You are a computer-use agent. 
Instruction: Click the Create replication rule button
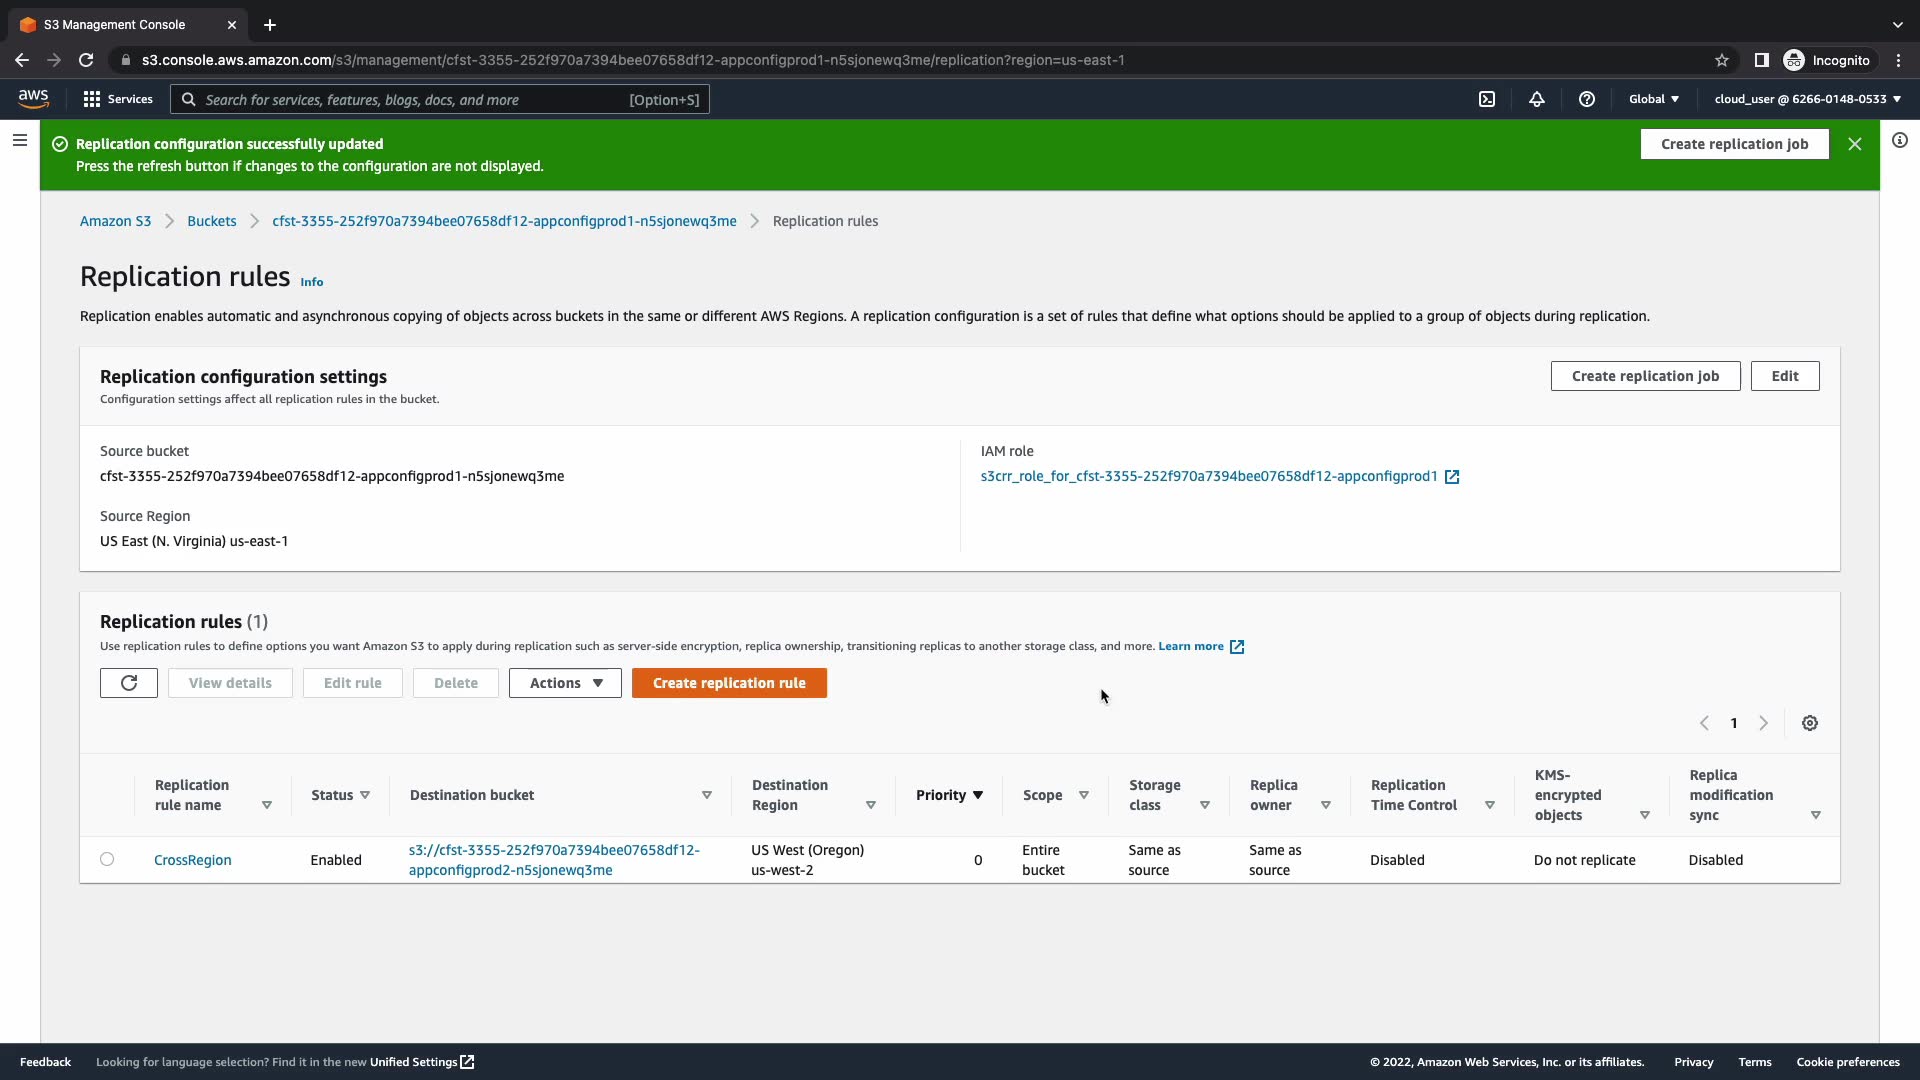click(x=729, y=683)
